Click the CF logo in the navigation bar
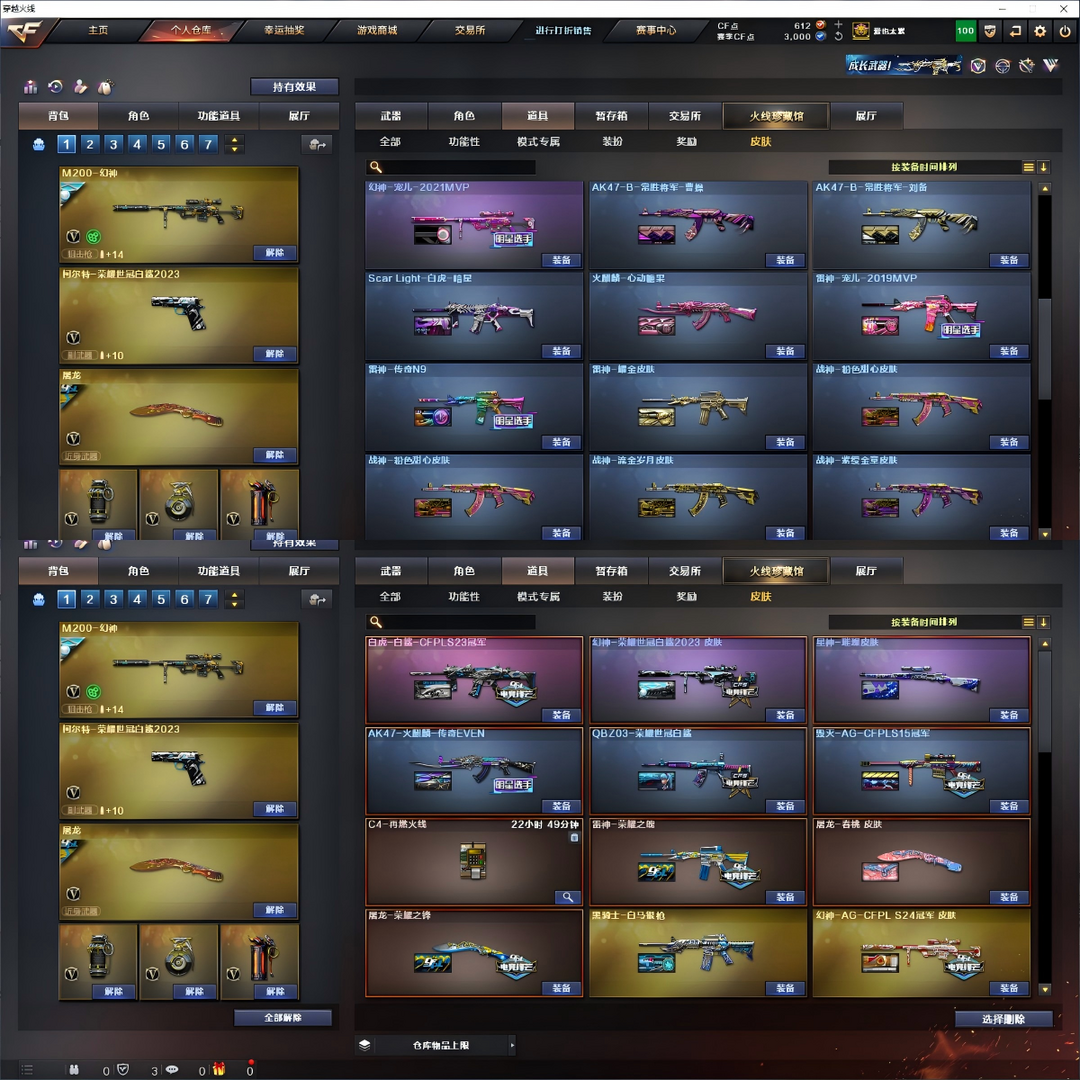Viewport: 1080px width, 1080px height. [x=24, y=31]
